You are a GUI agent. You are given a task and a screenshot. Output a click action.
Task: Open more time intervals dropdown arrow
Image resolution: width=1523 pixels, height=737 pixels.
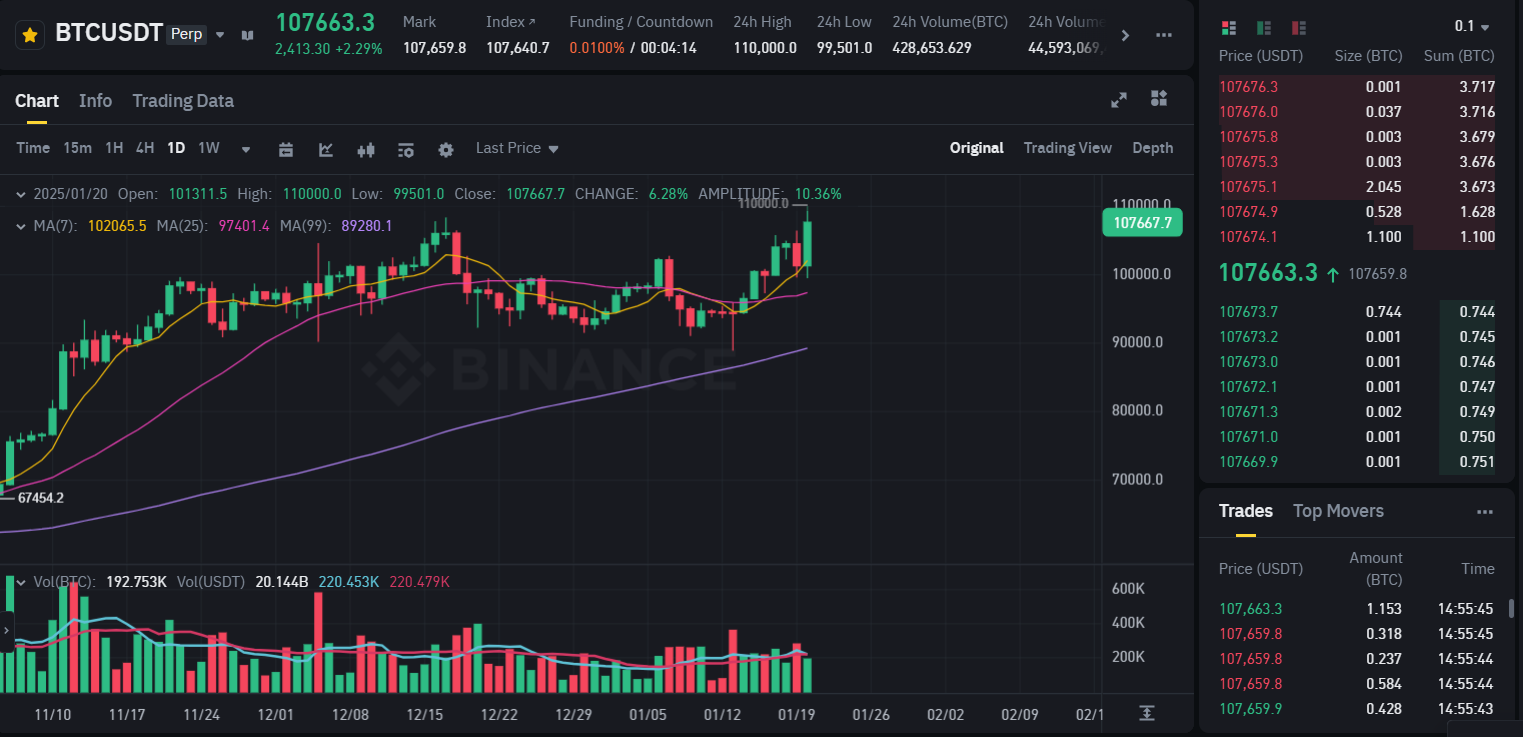tap(246, 150)
